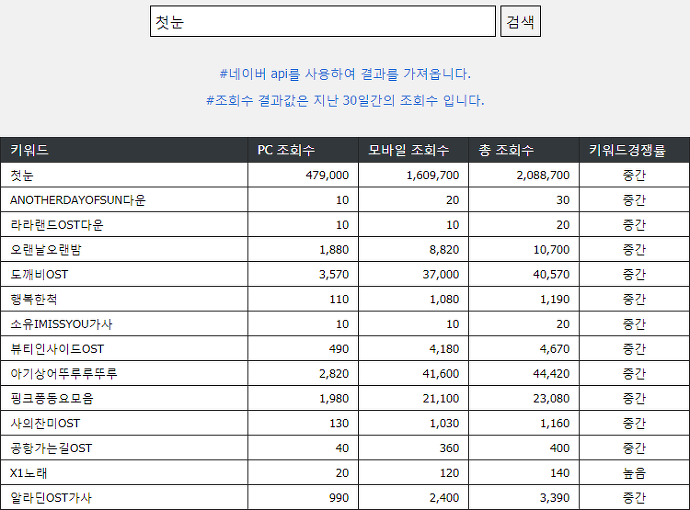Viewport: 690px width, 510px height.
Task: Click total views value 44,420
Action: click(551, 374)
